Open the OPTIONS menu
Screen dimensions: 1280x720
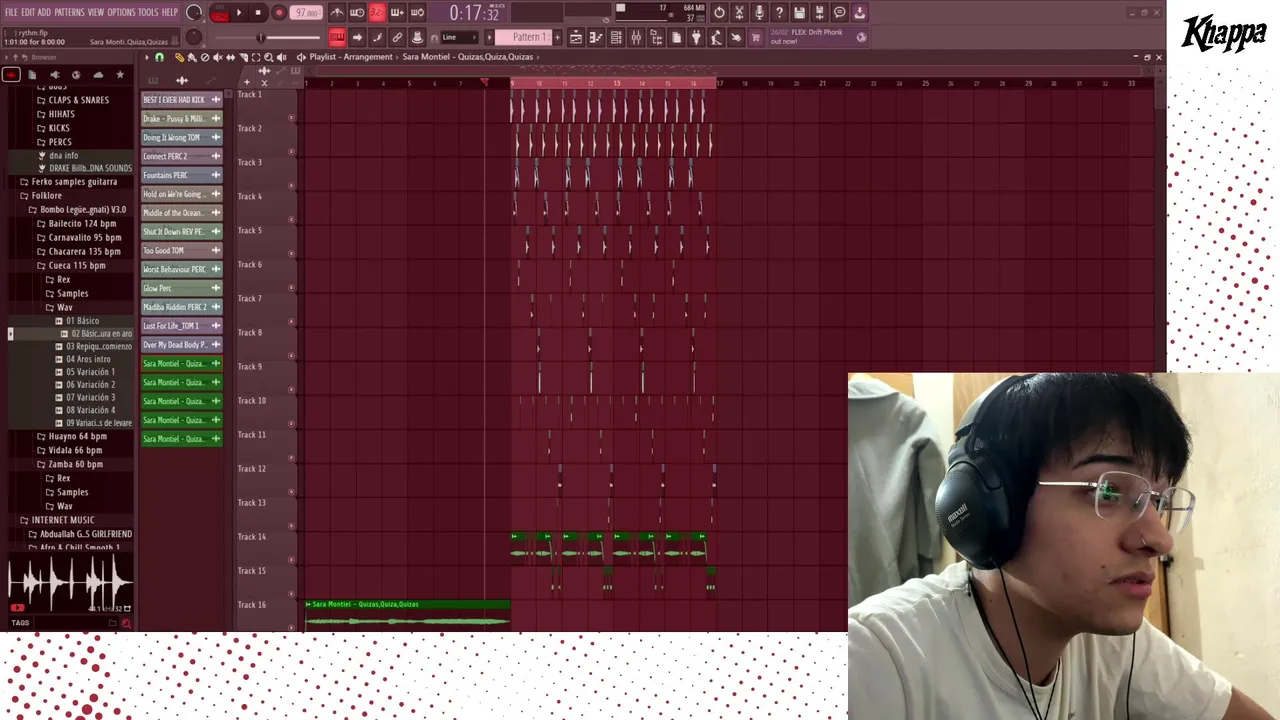click(x=121, y=12)
